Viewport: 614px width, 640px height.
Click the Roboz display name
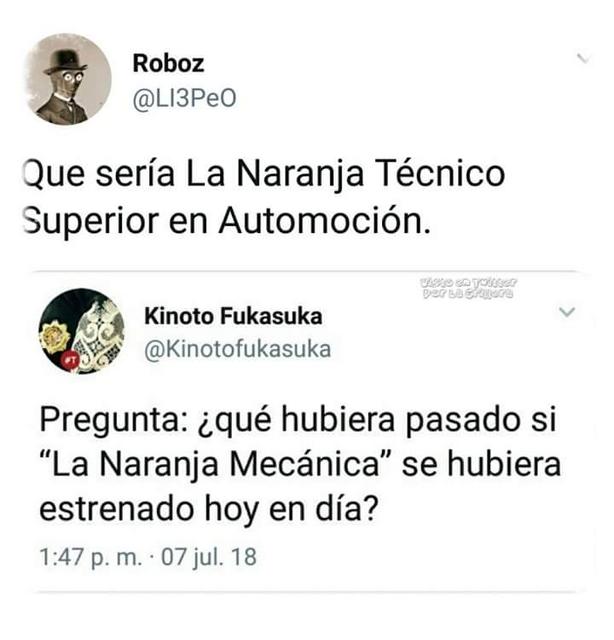168,63
